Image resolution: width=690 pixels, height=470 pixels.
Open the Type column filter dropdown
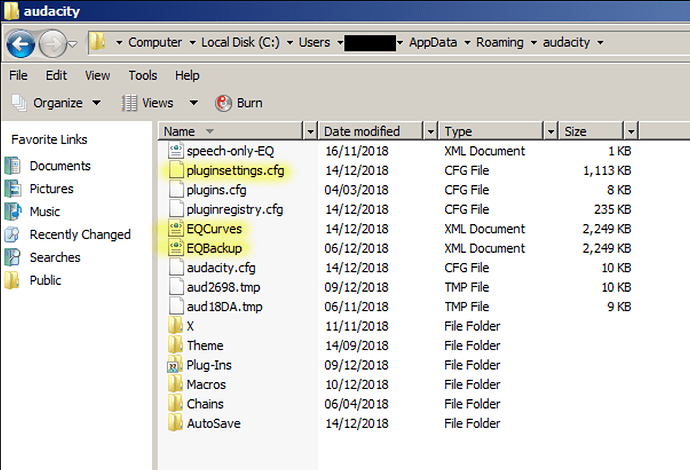coord(551,131)
